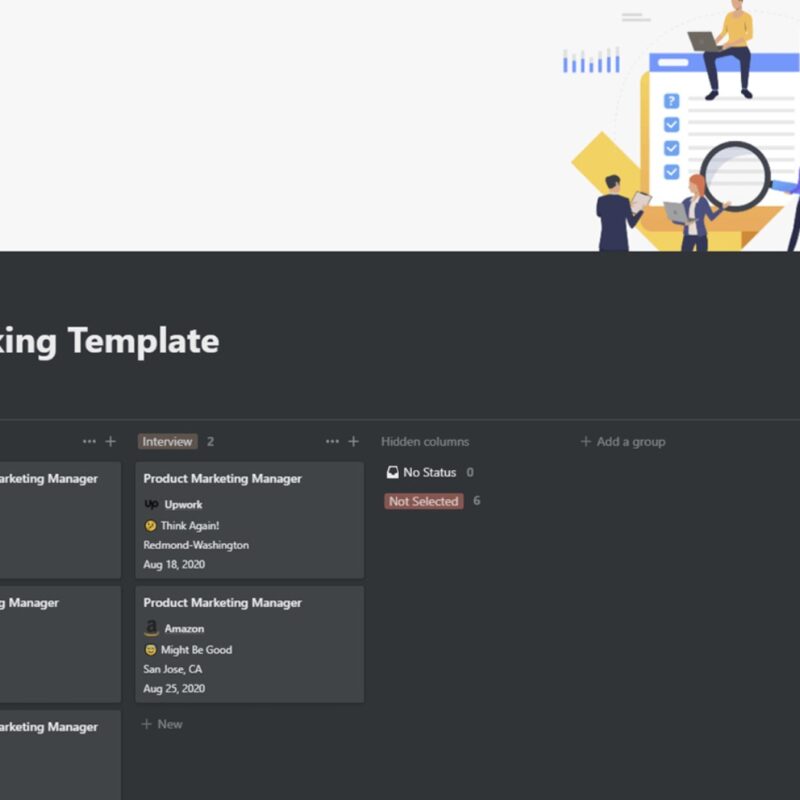Click New below the Interview cards

pyautogui.click(x=162, y=724)
